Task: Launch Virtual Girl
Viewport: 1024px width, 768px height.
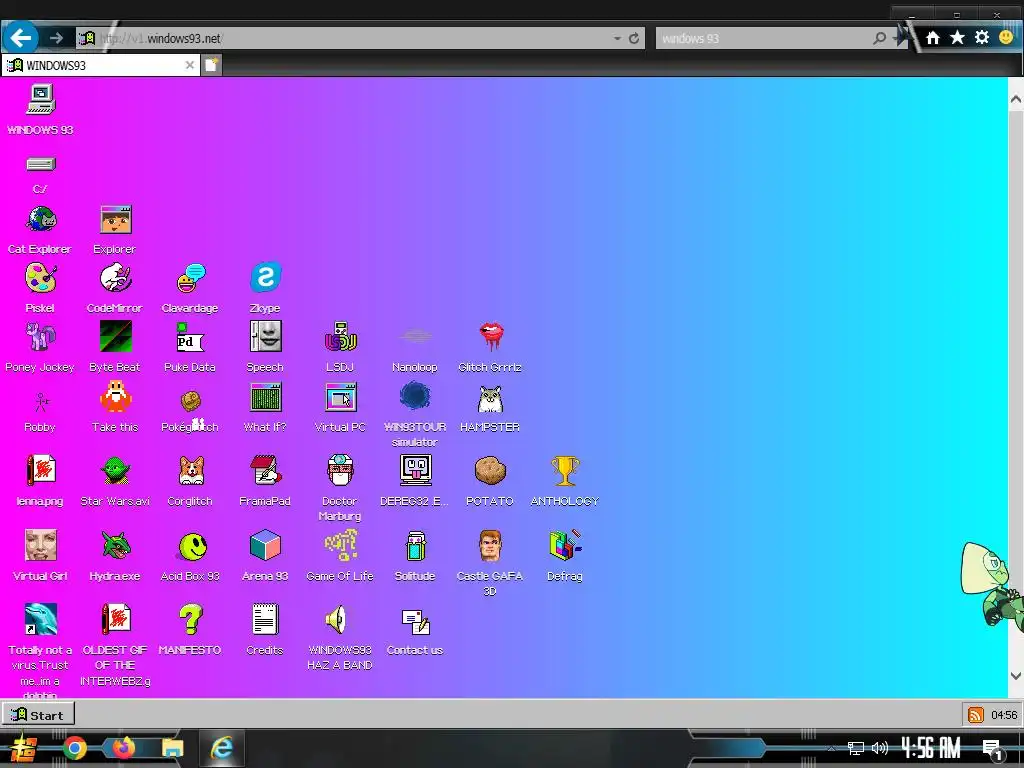Action: tap(40, 545)
